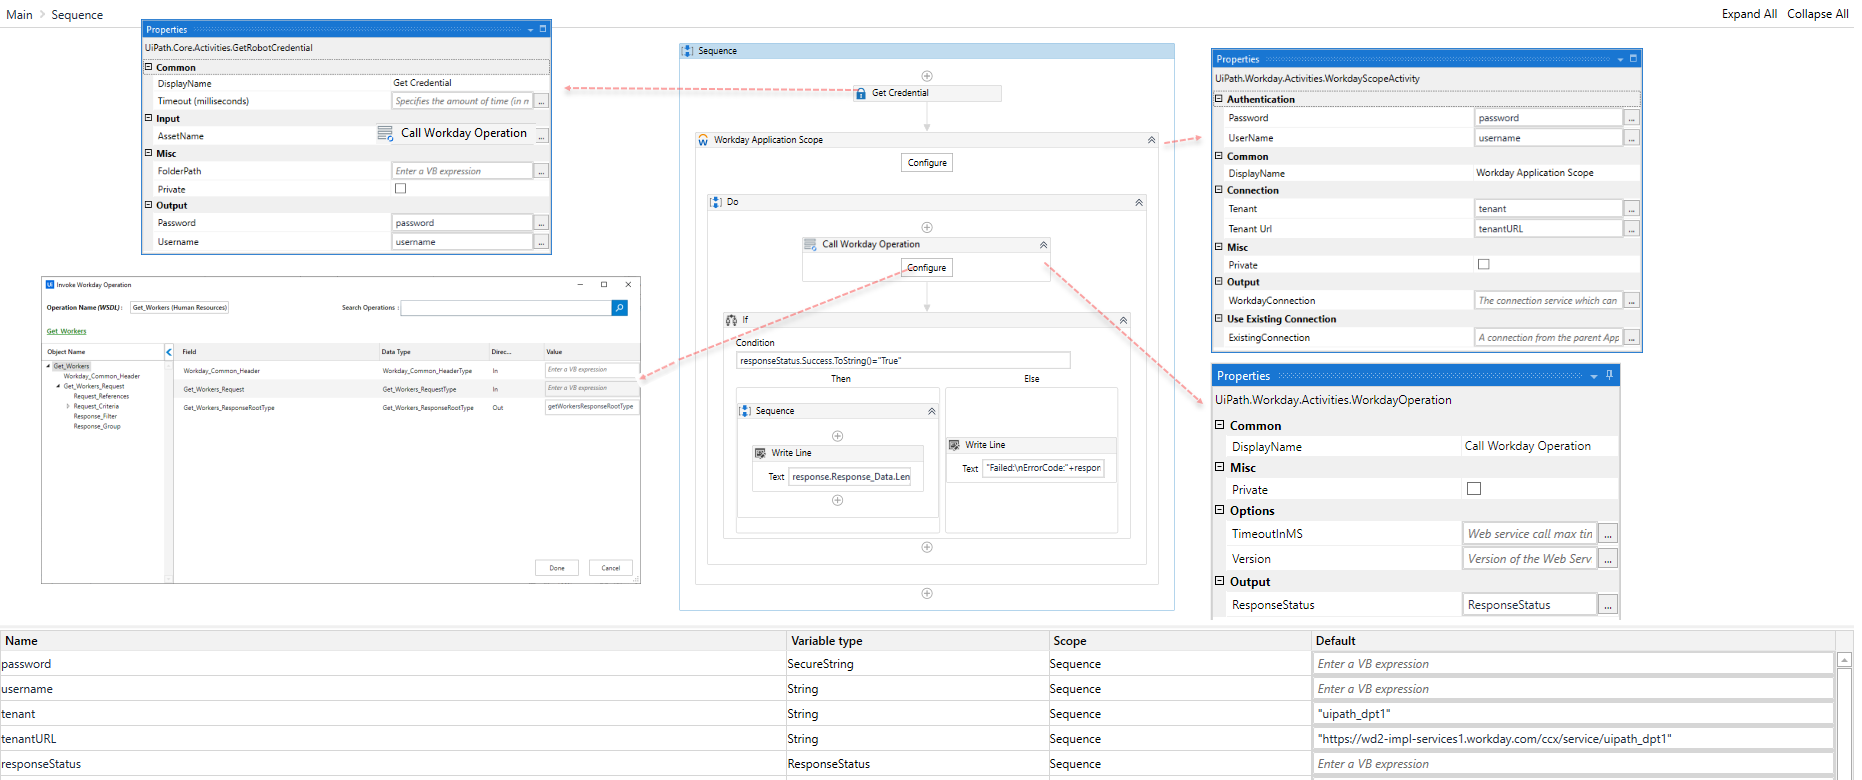1862x780 pixels.
Task: Open ellipsis editor for TimeoutInMS property
Action: click(1608, 534)
